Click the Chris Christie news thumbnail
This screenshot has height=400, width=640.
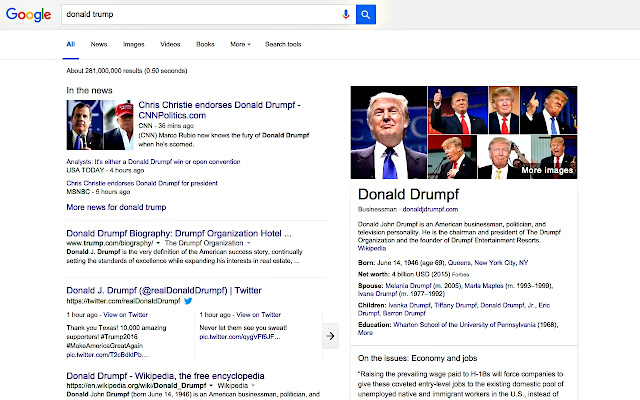100,125
